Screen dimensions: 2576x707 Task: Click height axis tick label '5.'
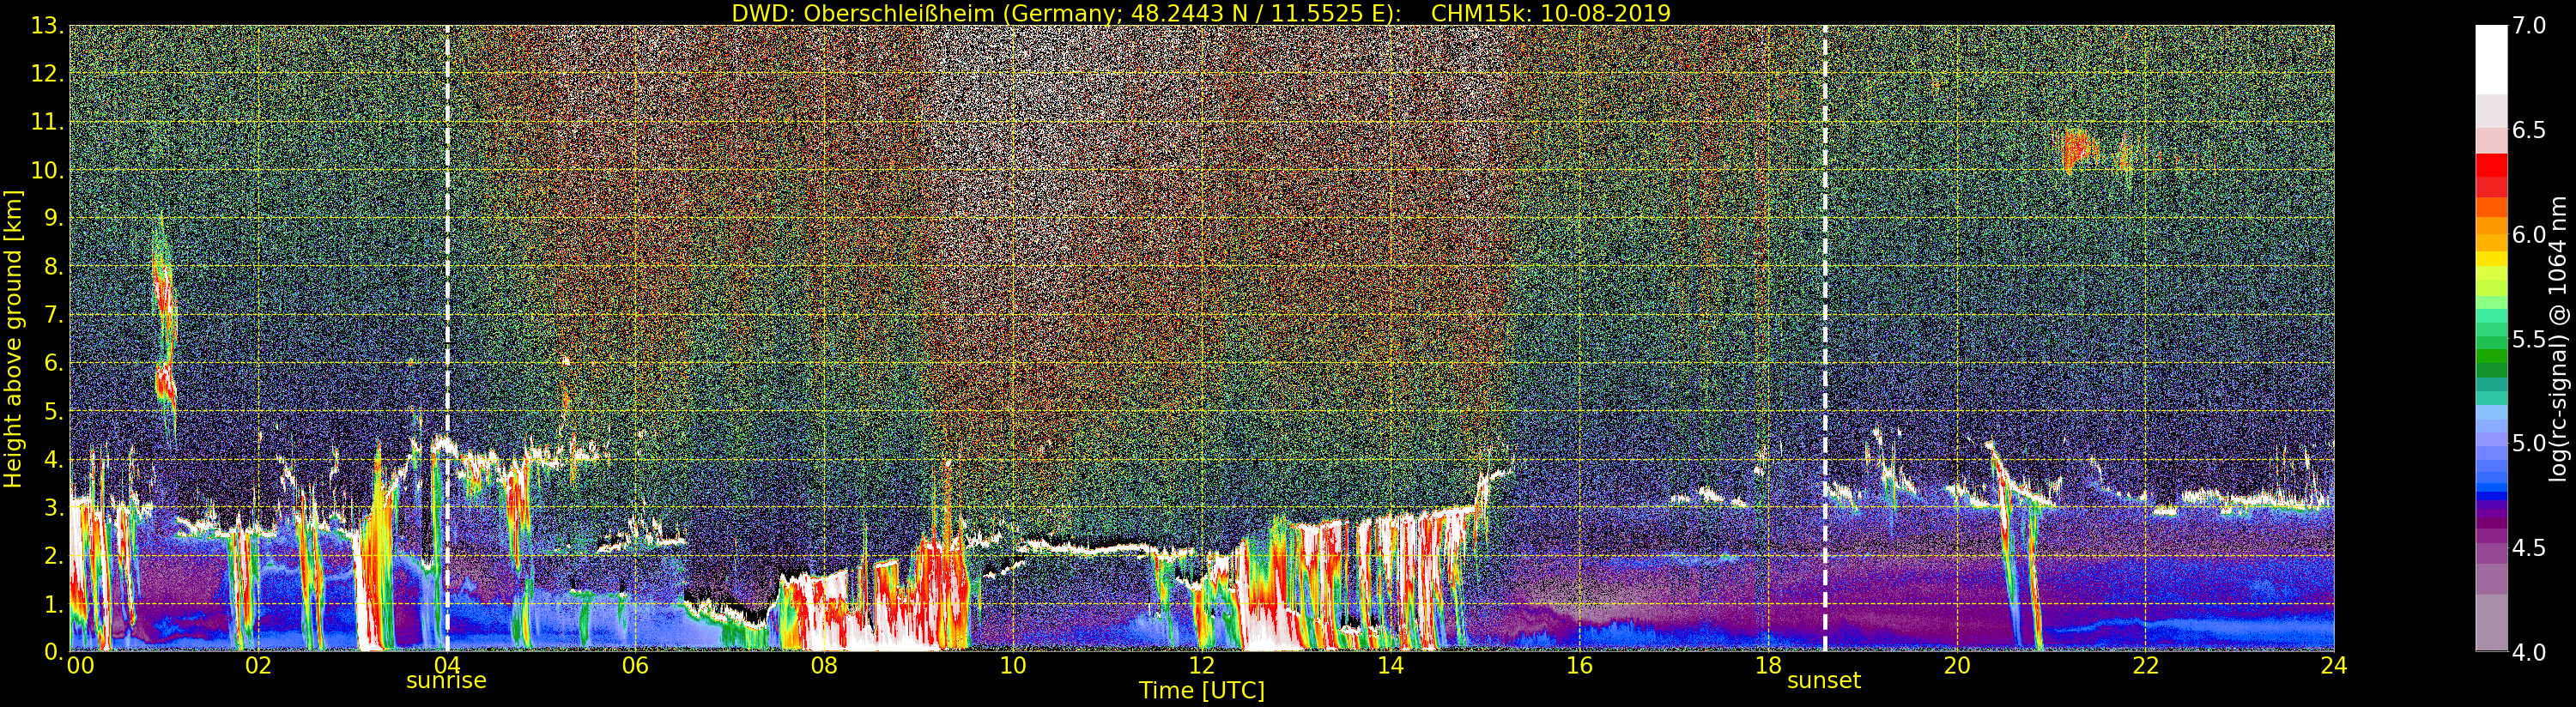click(x=53, y=411)
